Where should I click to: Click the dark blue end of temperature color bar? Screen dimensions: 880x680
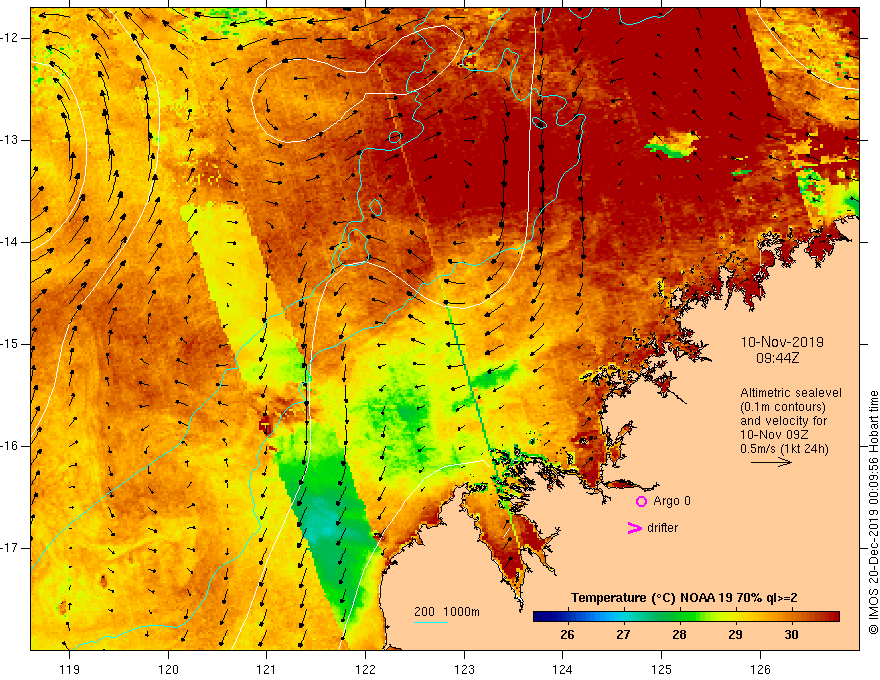[543, 617]
